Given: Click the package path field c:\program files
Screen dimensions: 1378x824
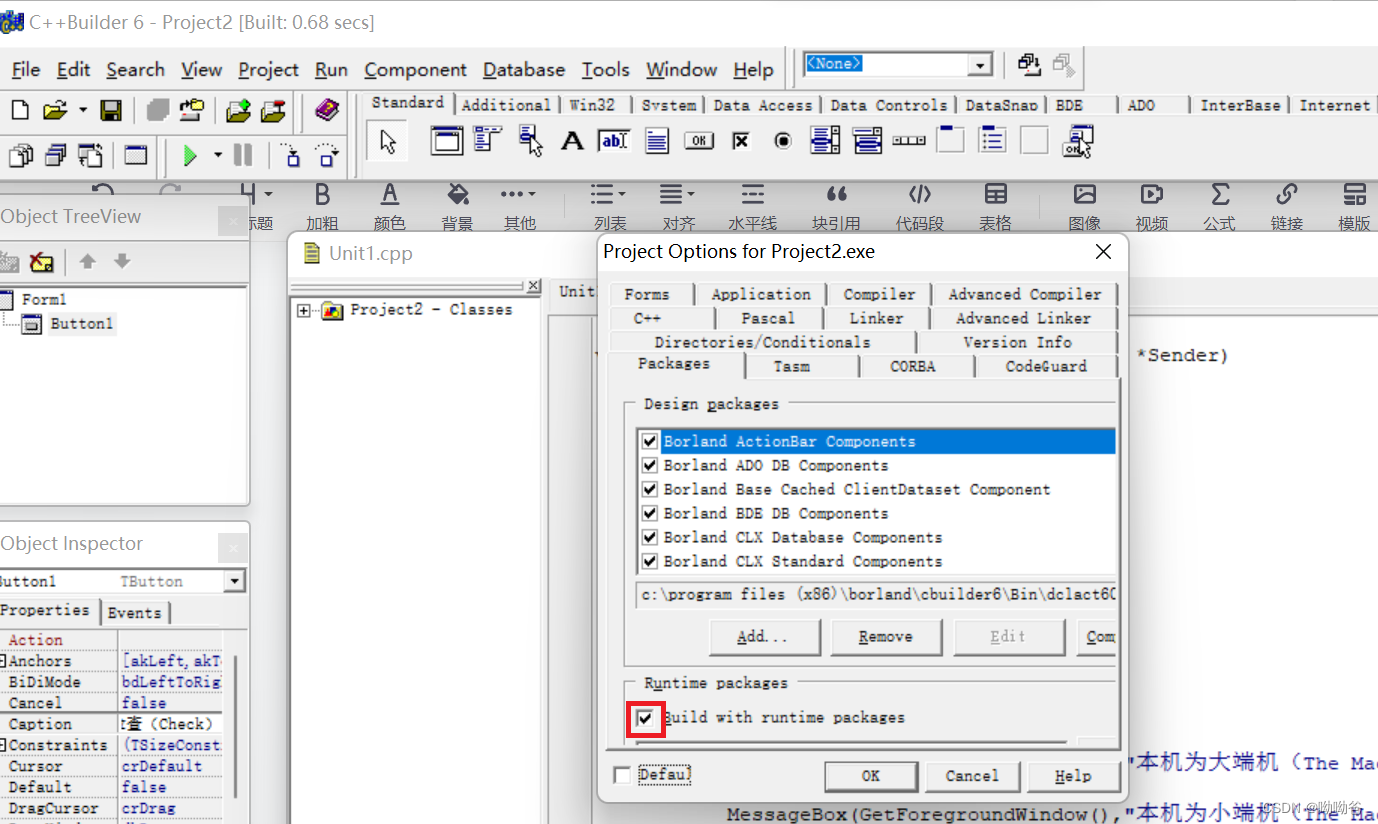Looking at the screenshot, I should [878, 594].
